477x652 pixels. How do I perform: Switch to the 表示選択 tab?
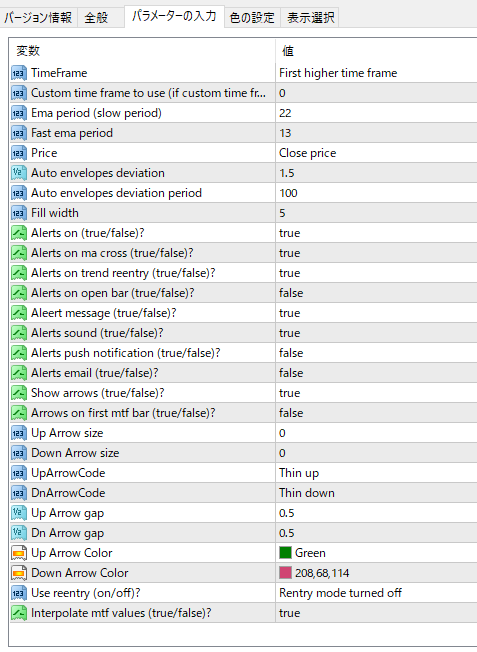(x=310, y=17)
